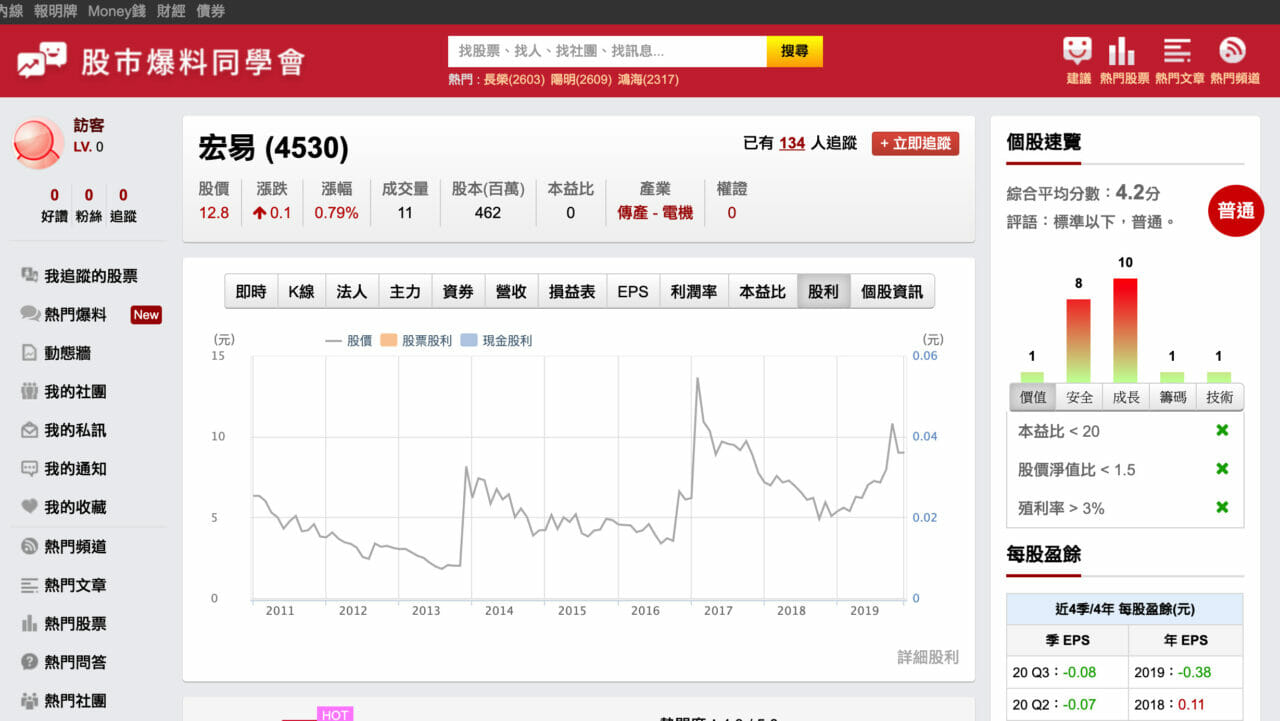This screenshot has width=1280, height=721.
Task: Open the 熱門文章 header icon
Action: 1179,52
